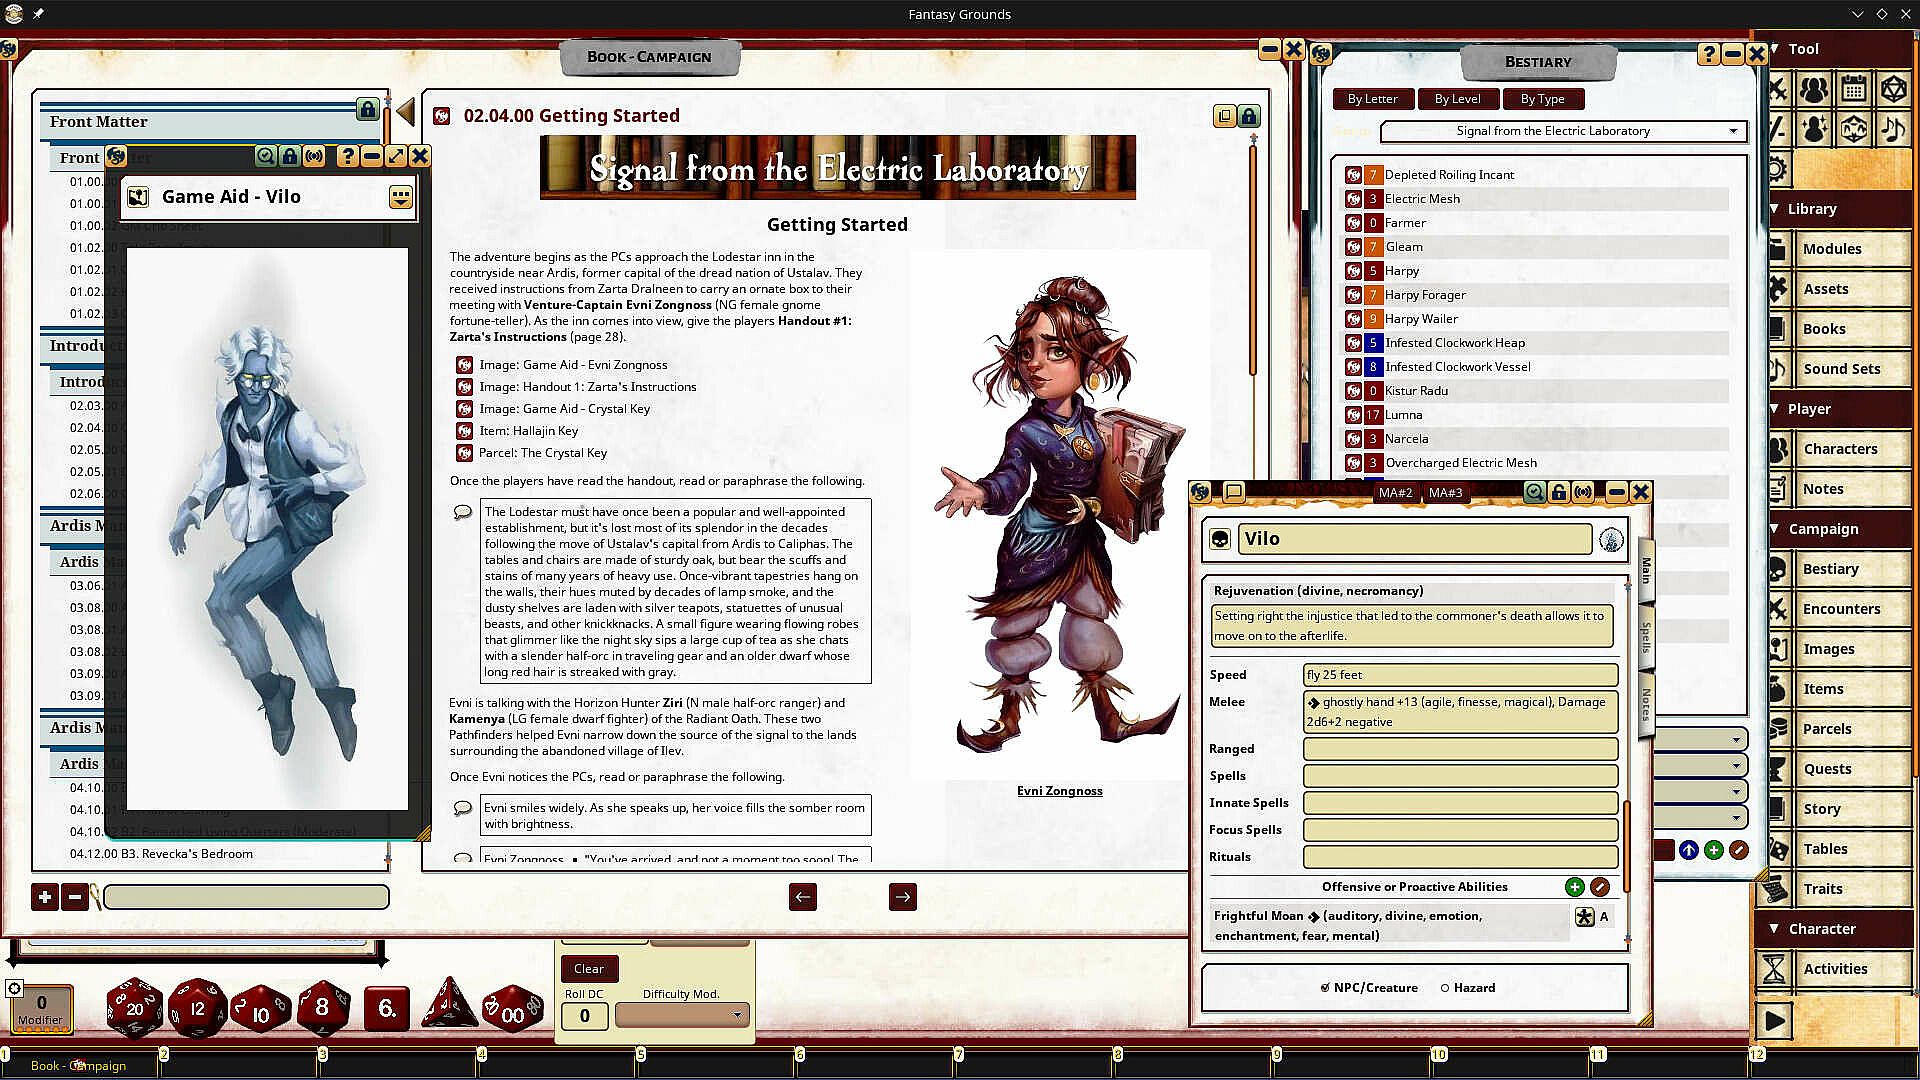Switch to By Type bestiary tab

tap(1542, 99)
